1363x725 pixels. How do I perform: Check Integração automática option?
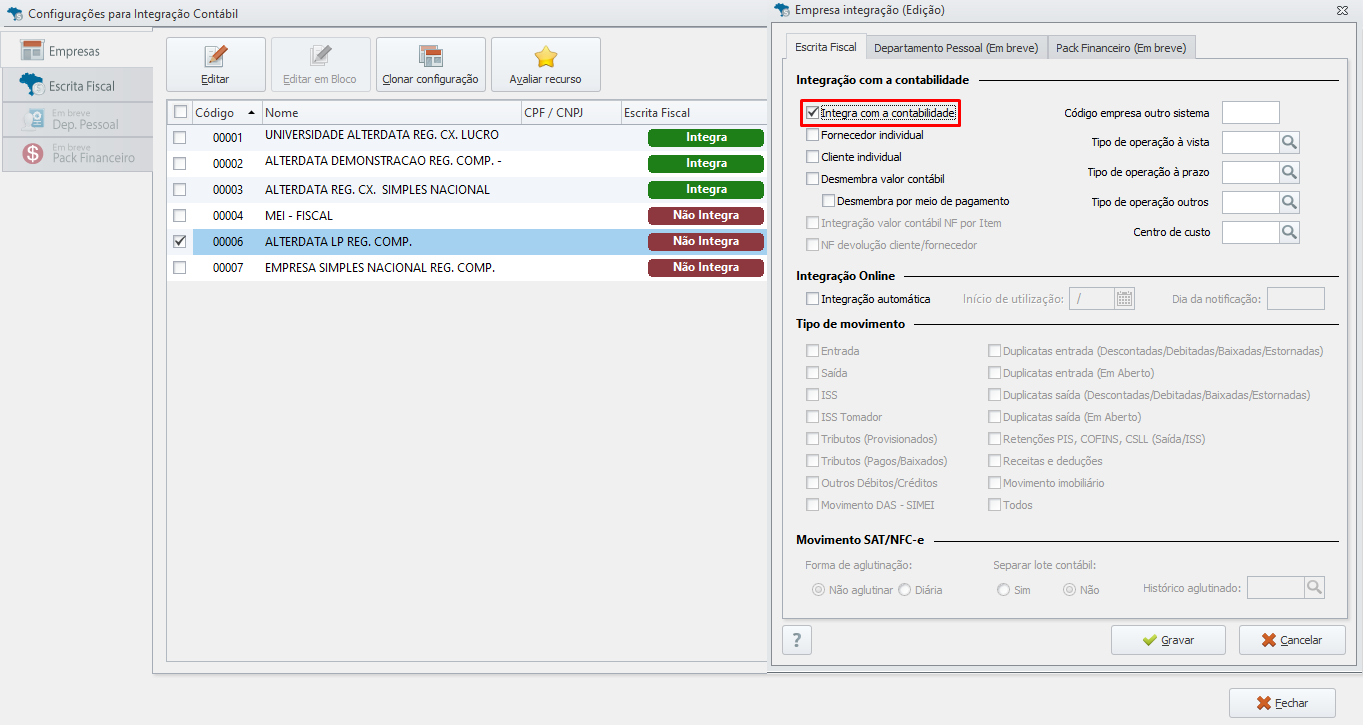pyautogui.click(x=813, y=299)
